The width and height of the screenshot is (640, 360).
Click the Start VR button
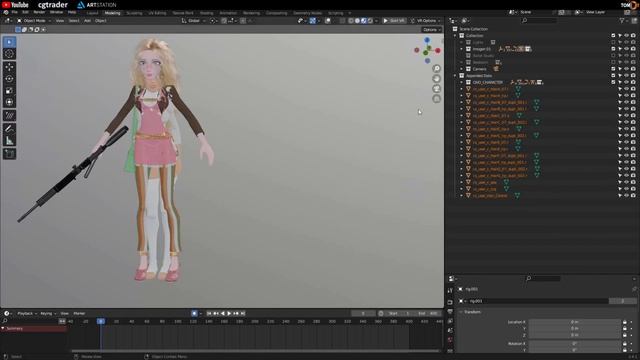tap(394, 20)
